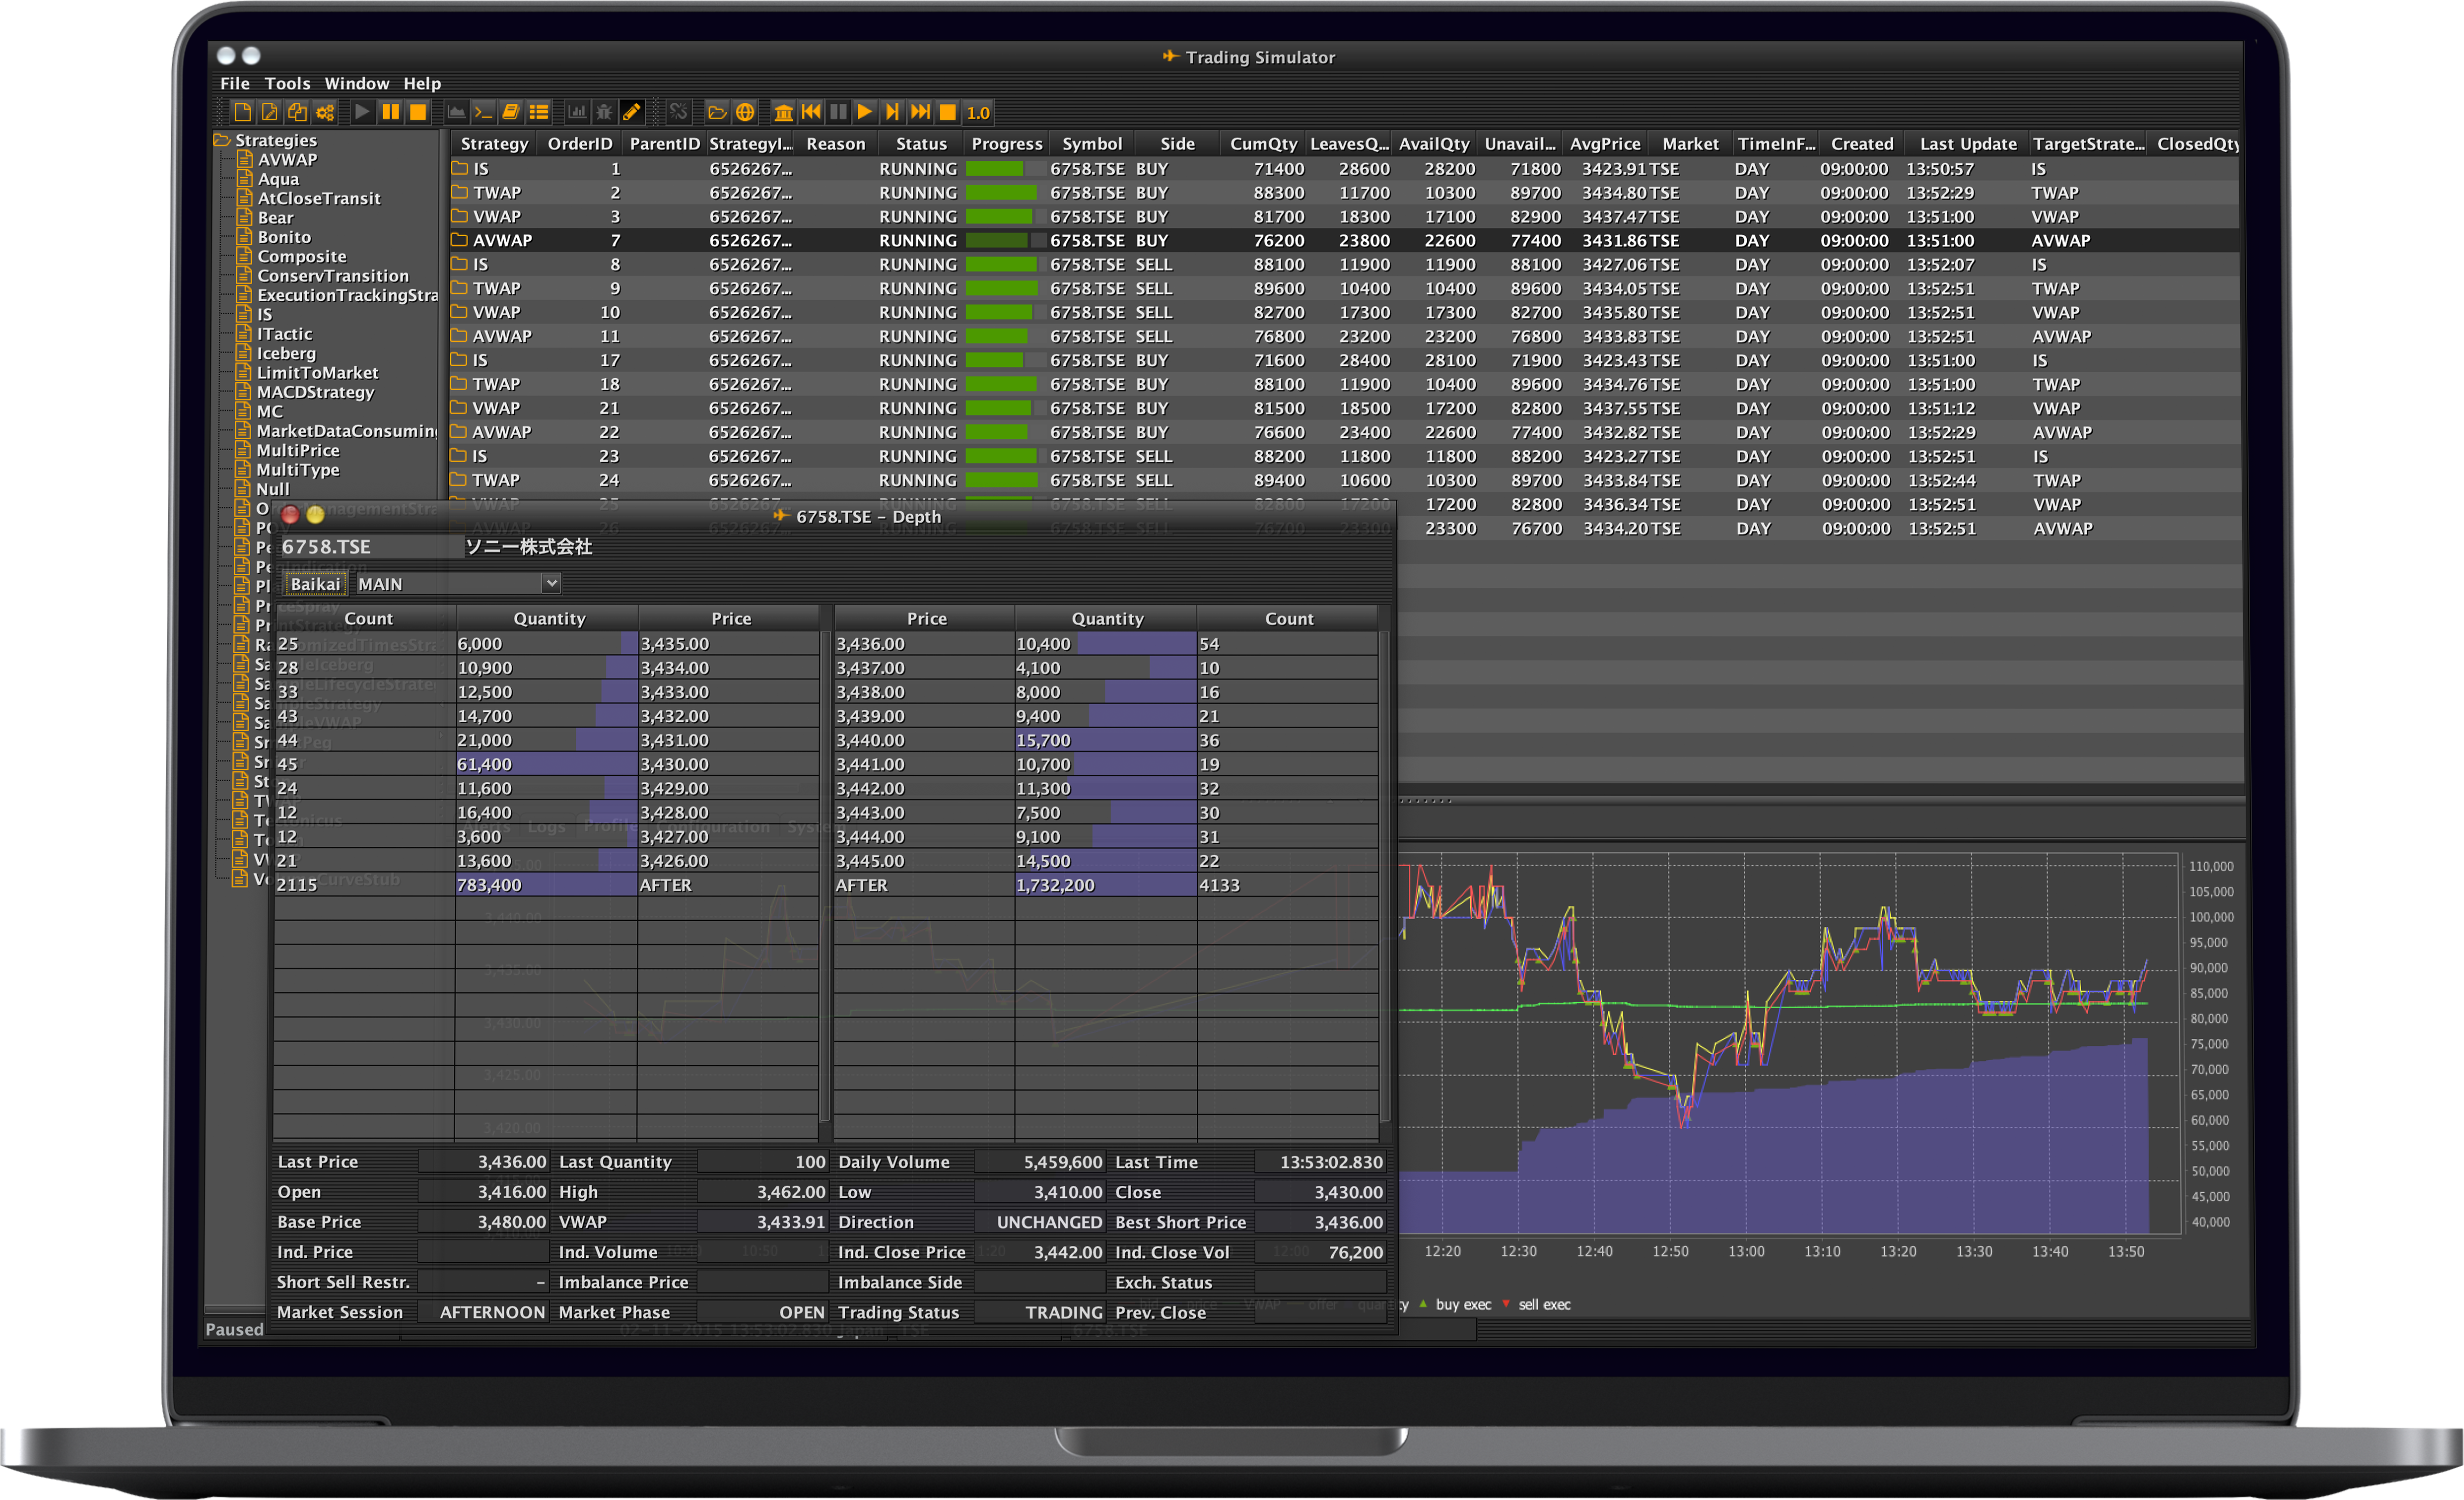Click the globe icon in toolbar
Screen dimensions: 2464x1500
pos(745,112)
